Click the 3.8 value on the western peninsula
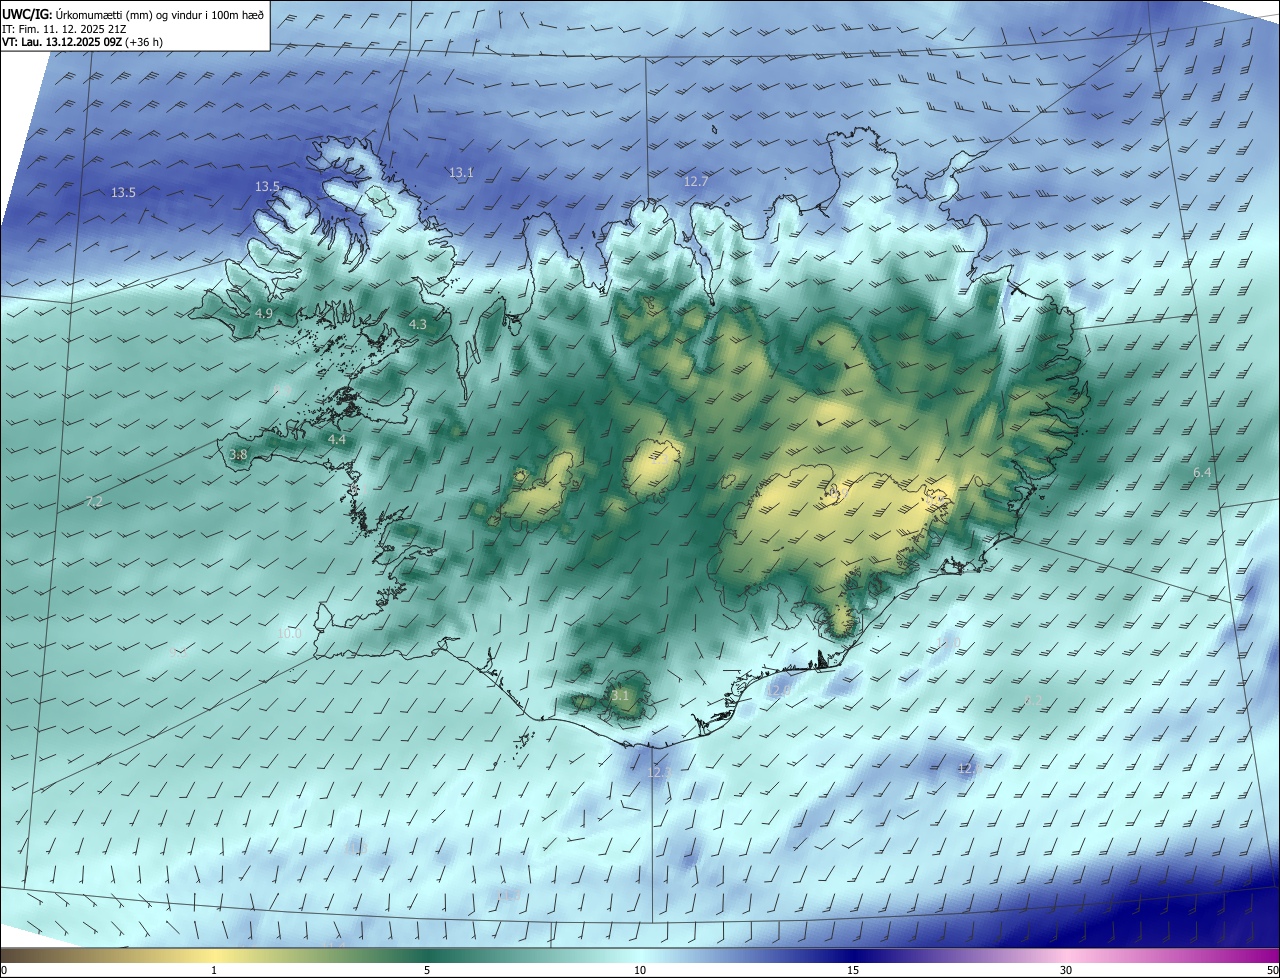 point(238,455)
